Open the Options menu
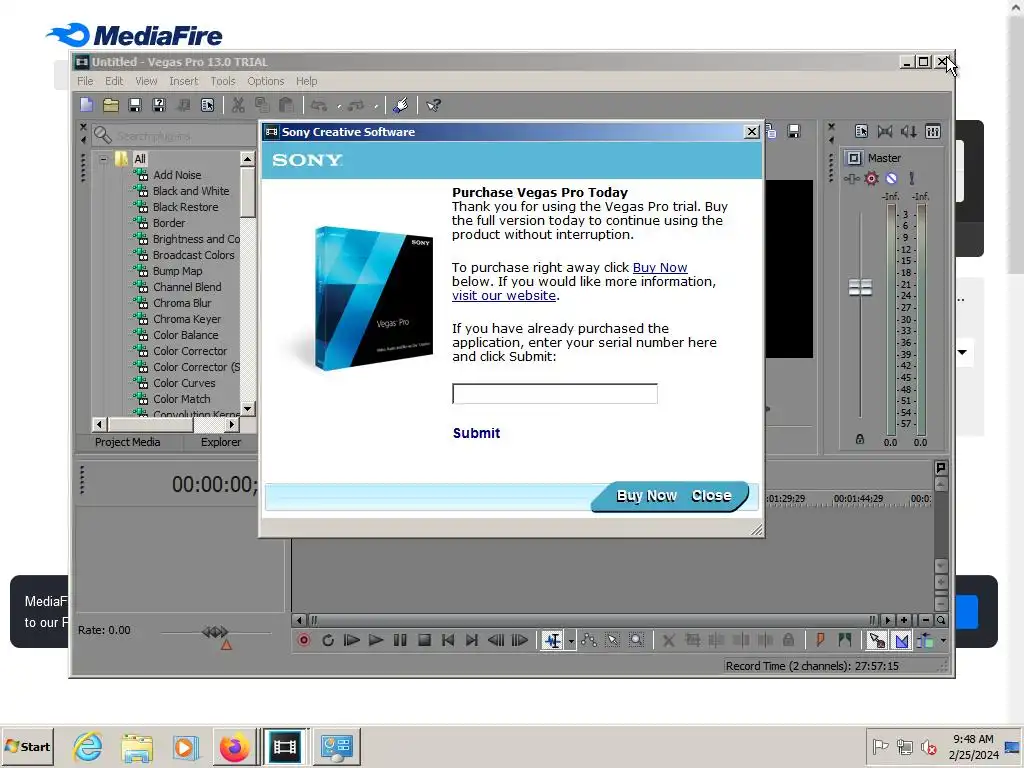This screenshot has height=768, width=1024. click(265, 81)
